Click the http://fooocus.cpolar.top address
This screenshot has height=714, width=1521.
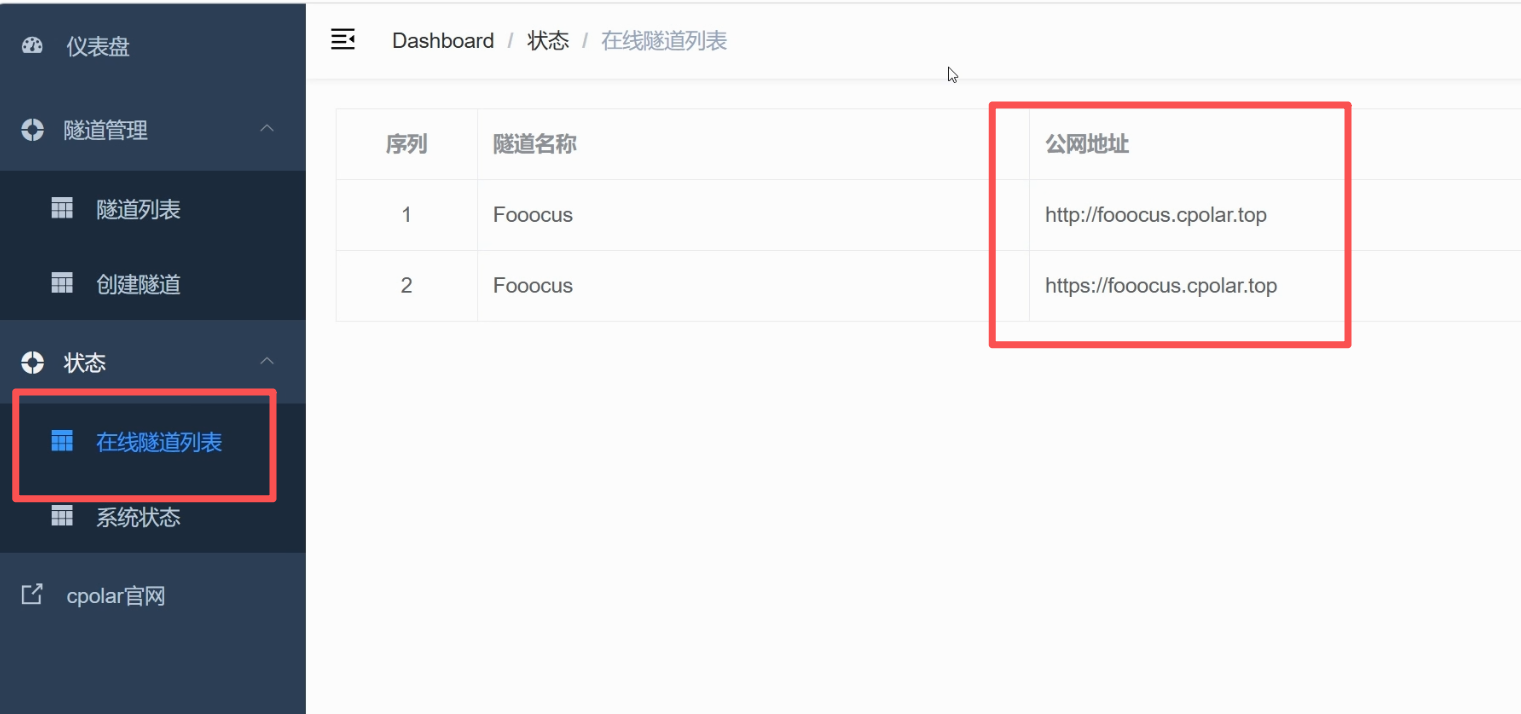1156,215
